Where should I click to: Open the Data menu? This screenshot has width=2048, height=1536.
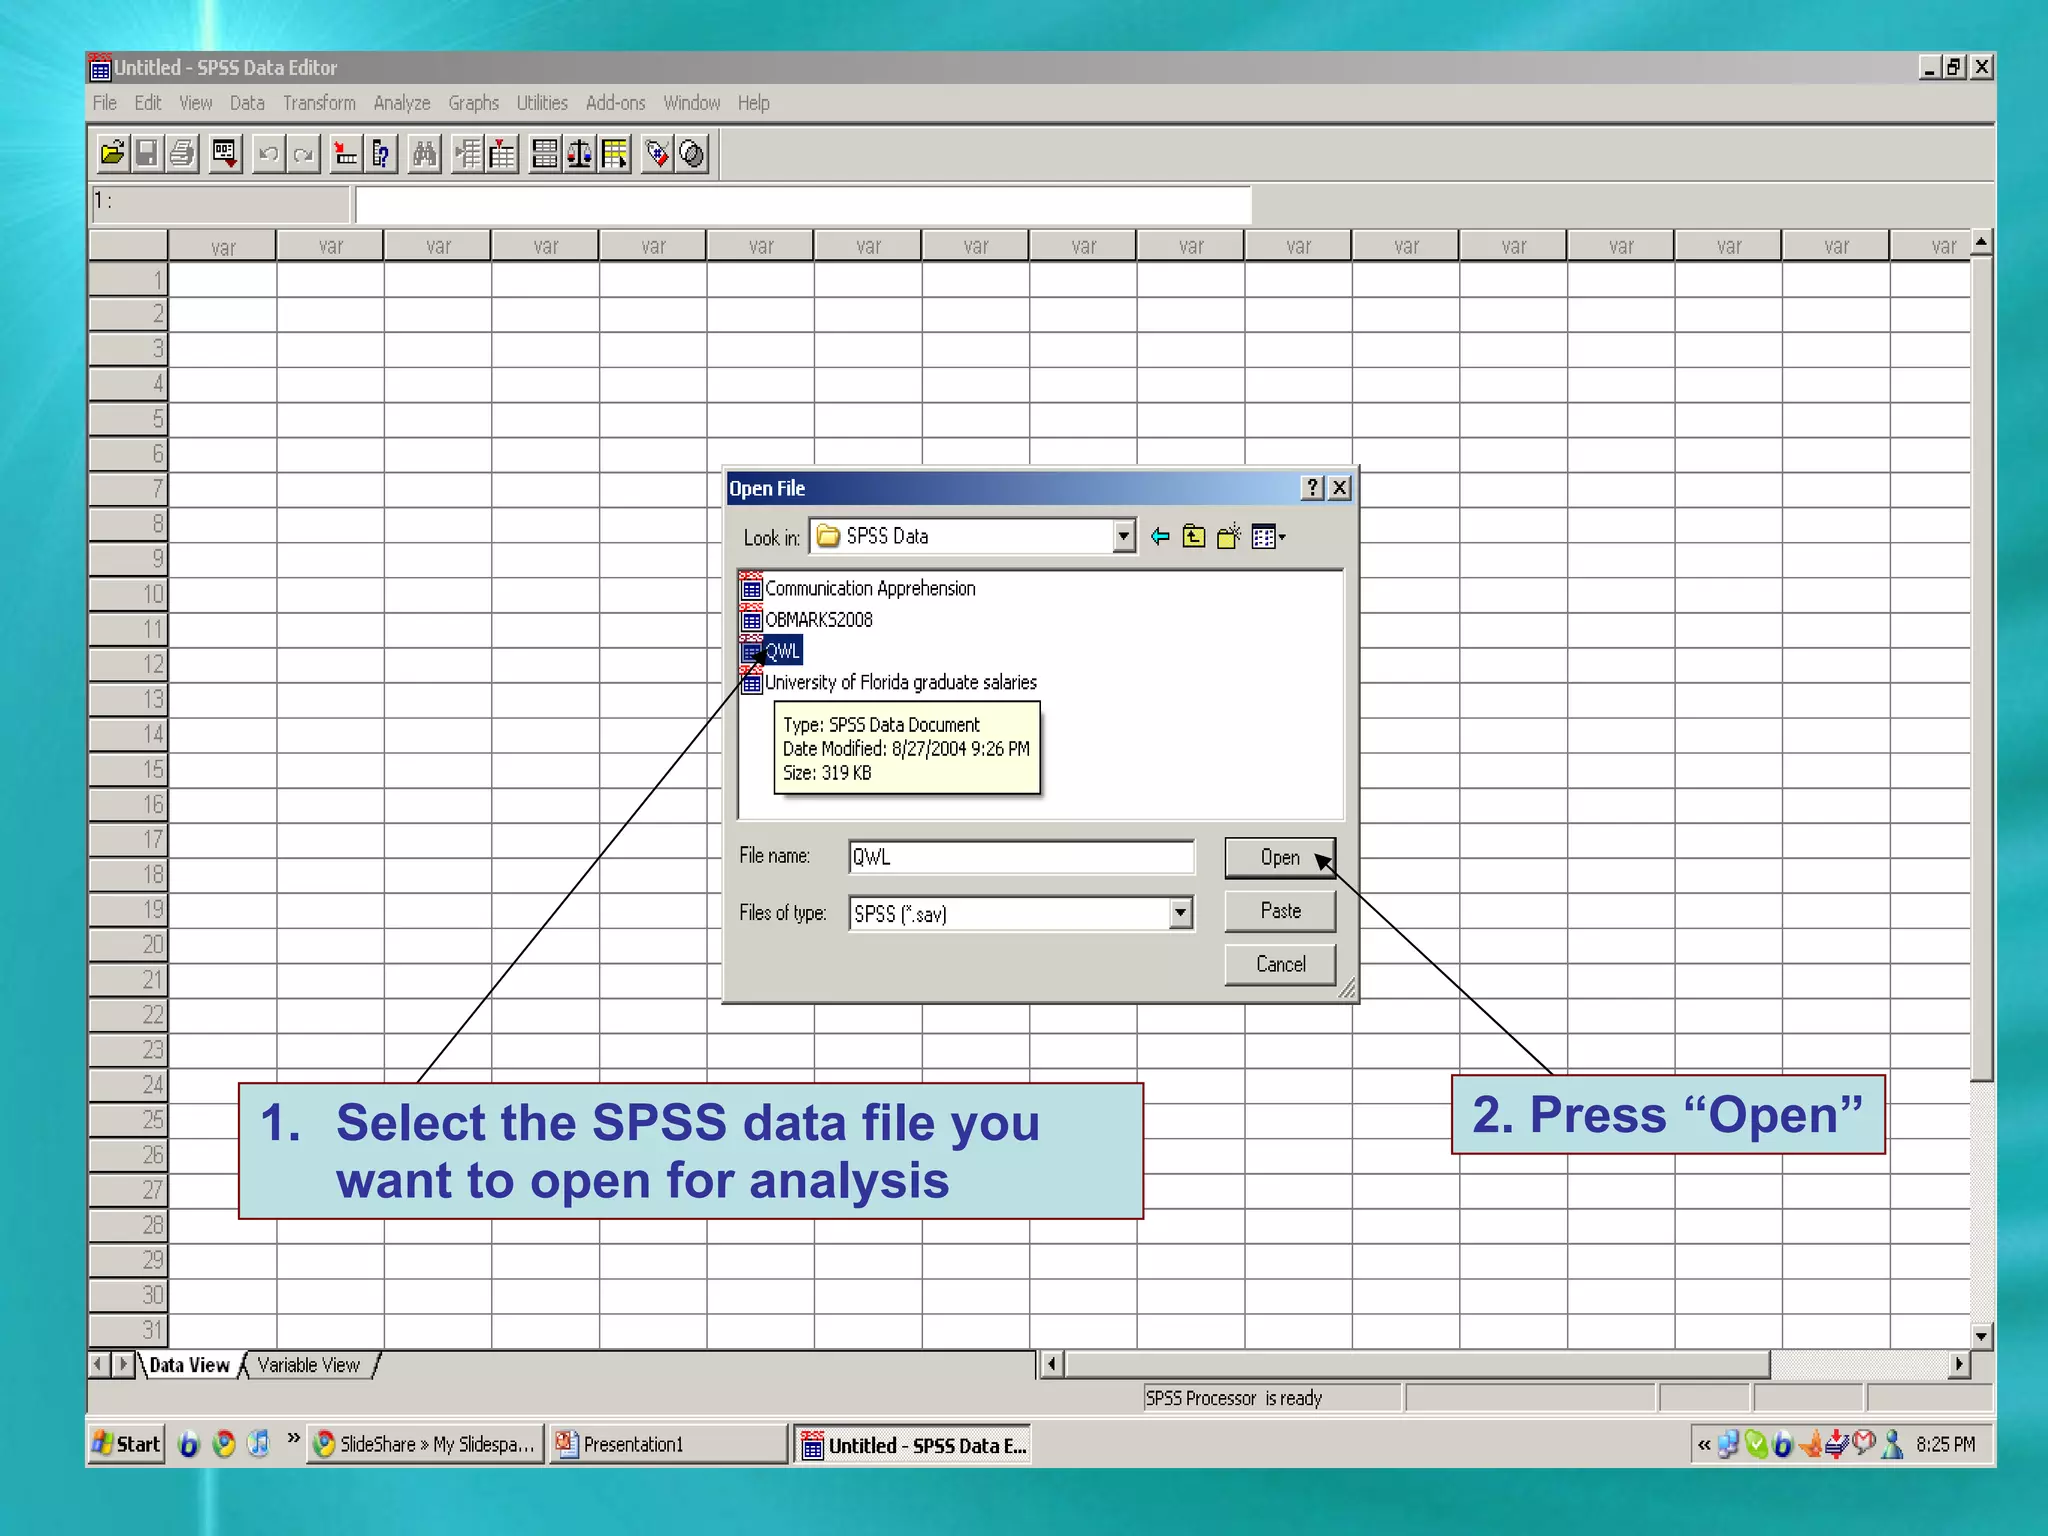[247, 103]
